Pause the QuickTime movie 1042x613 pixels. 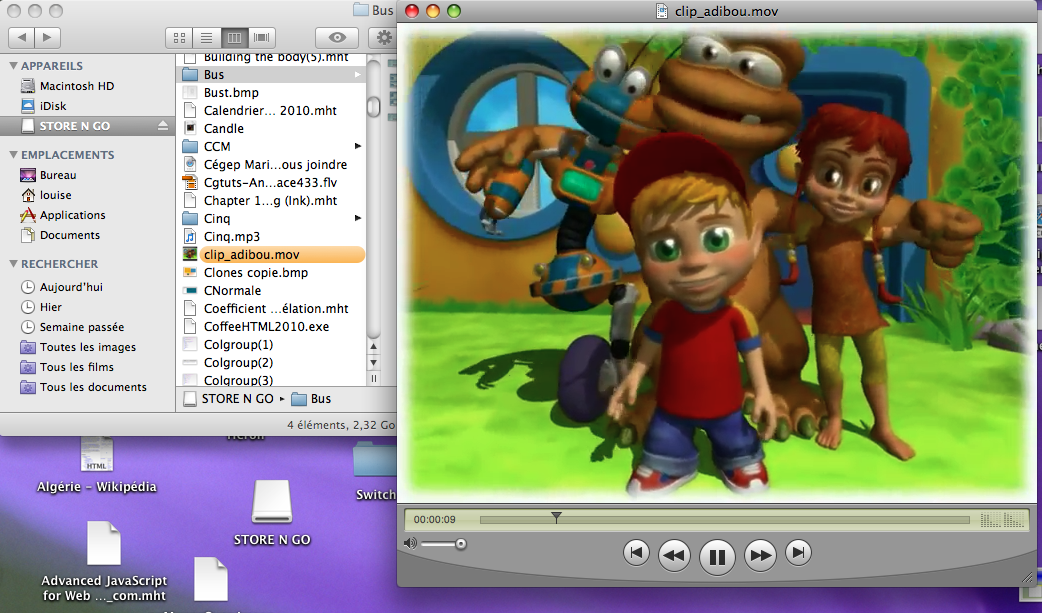(717, 556)
